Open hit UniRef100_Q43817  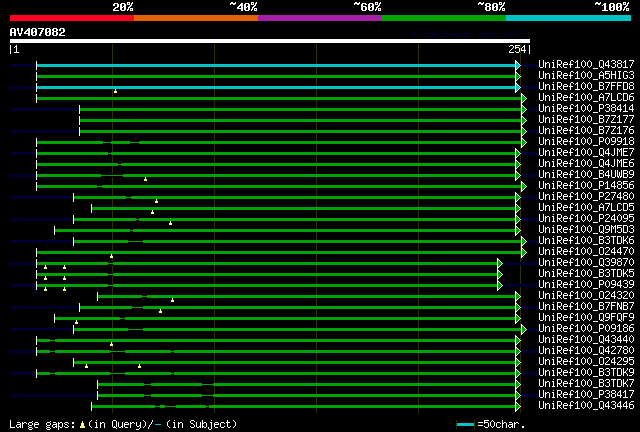click(586, 64)
